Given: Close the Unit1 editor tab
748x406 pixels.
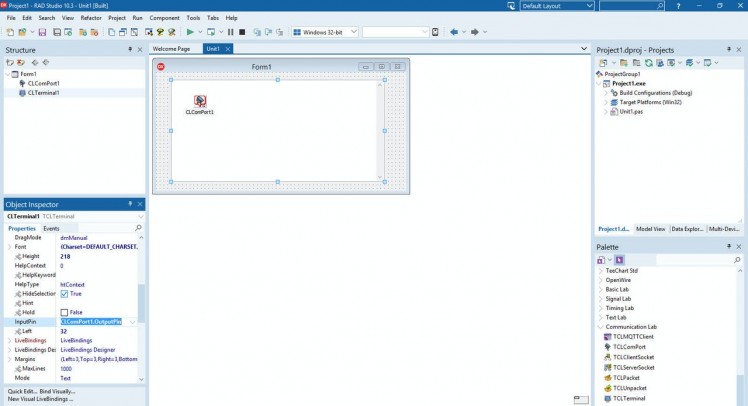Looking at the screenshot, I should click(x=228, y=49).
